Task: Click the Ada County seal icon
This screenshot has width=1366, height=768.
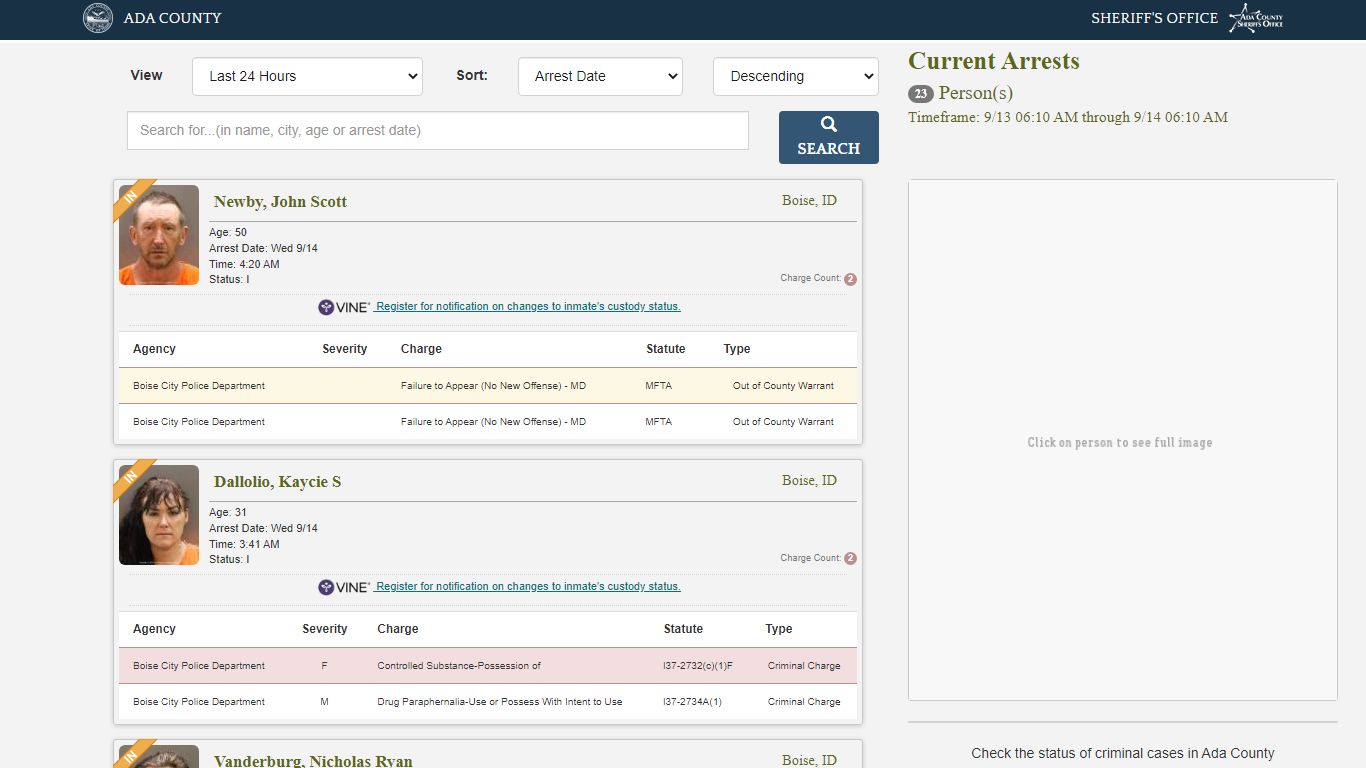Action: 98,18
